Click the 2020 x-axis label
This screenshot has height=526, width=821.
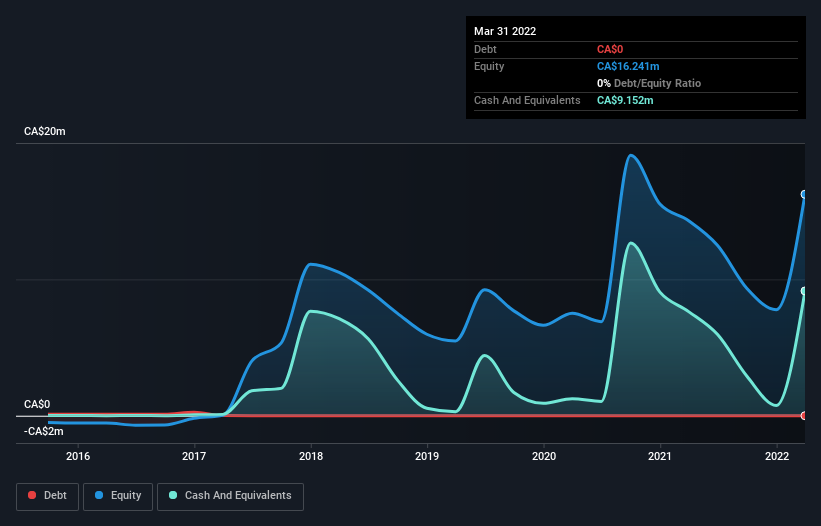544,456
